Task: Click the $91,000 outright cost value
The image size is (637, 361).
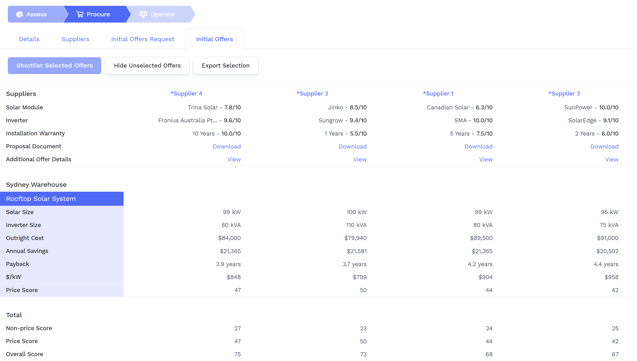Action: [607, 238]
